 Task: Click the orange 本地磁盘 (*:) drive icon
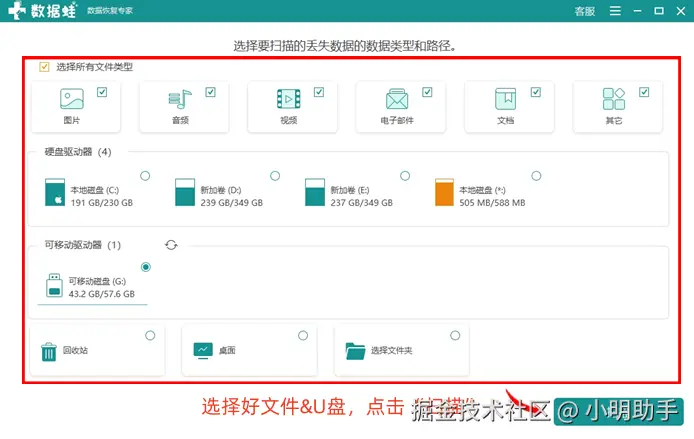pos(444,192)
